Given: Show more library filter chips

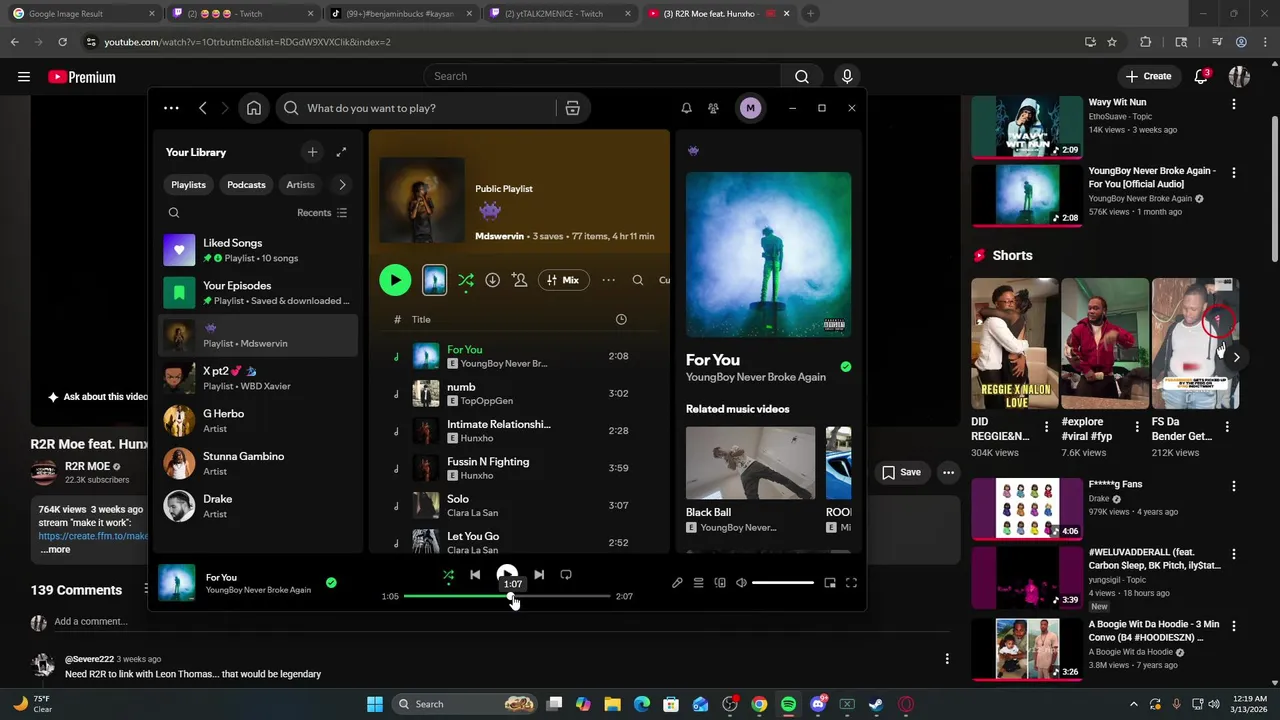Looking at the screenshot, I should coord(342,185).
